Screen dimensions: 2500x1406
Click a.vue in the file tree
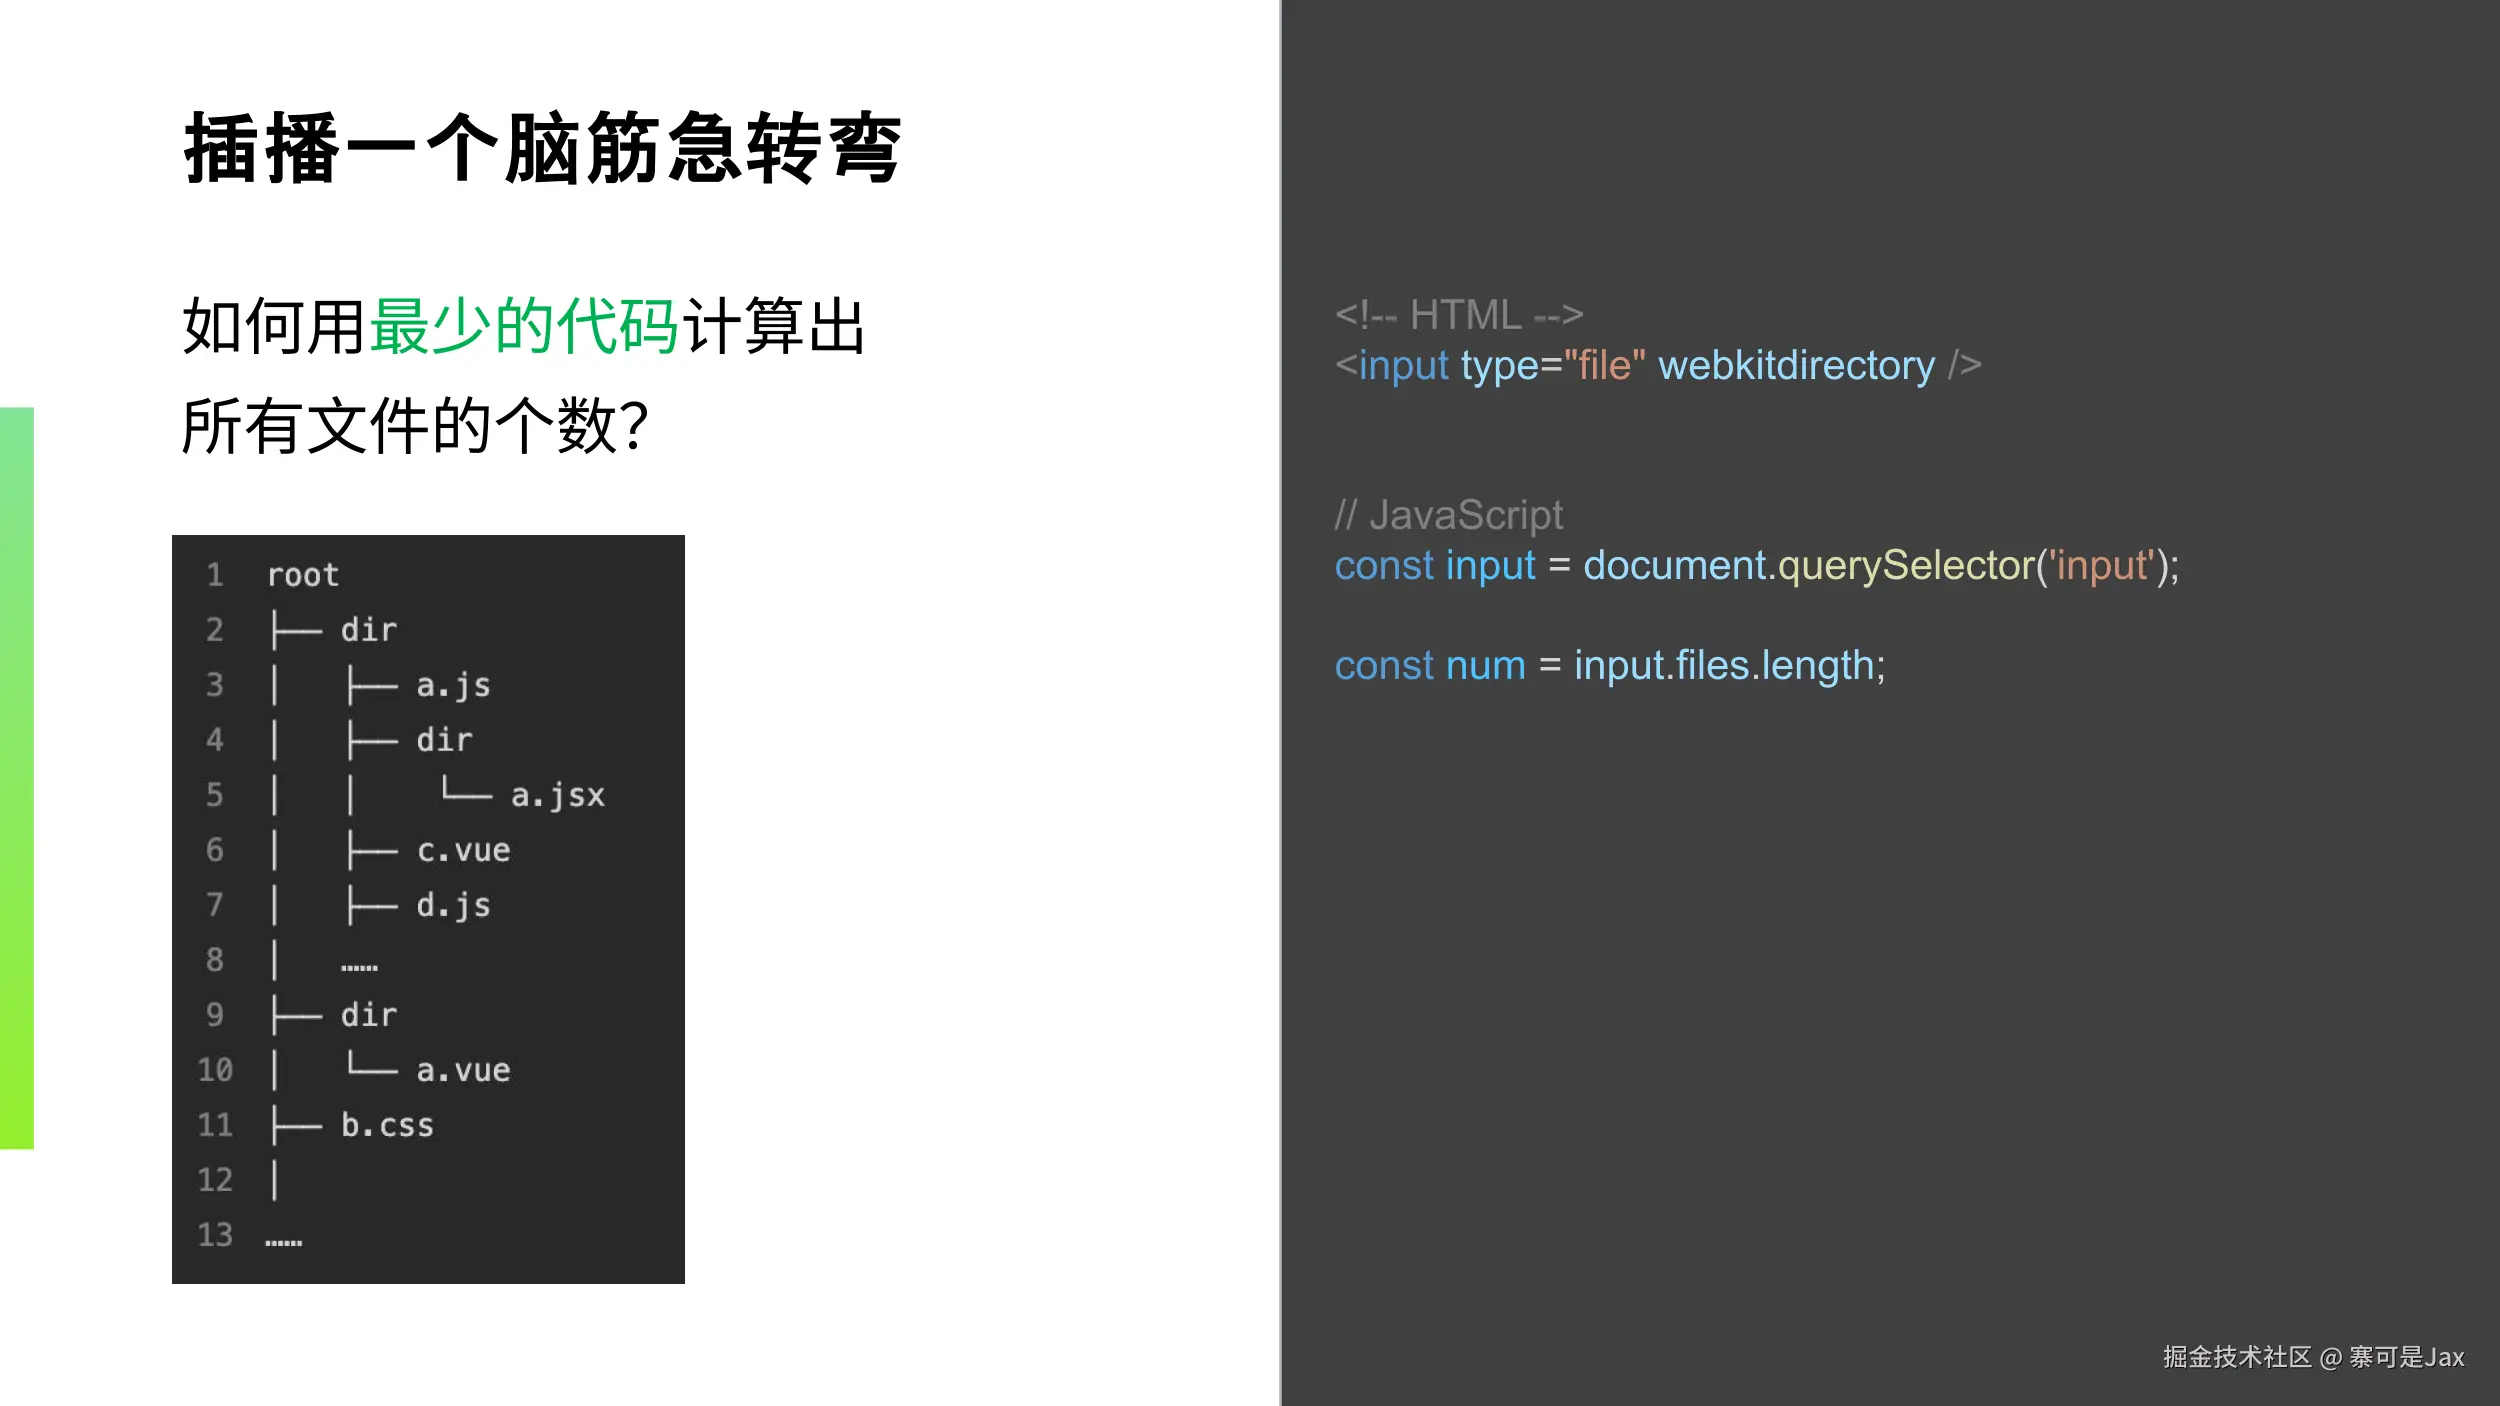[x=463, y=1070]
